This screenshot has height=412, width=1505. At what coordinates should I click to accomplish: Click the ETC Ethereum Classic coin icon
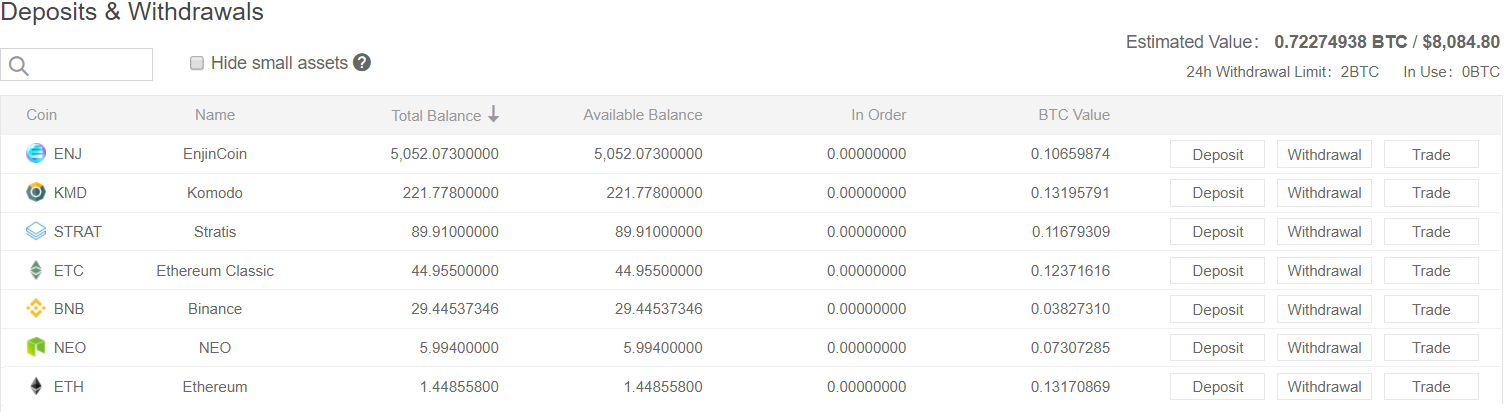[x=36, y=270]
